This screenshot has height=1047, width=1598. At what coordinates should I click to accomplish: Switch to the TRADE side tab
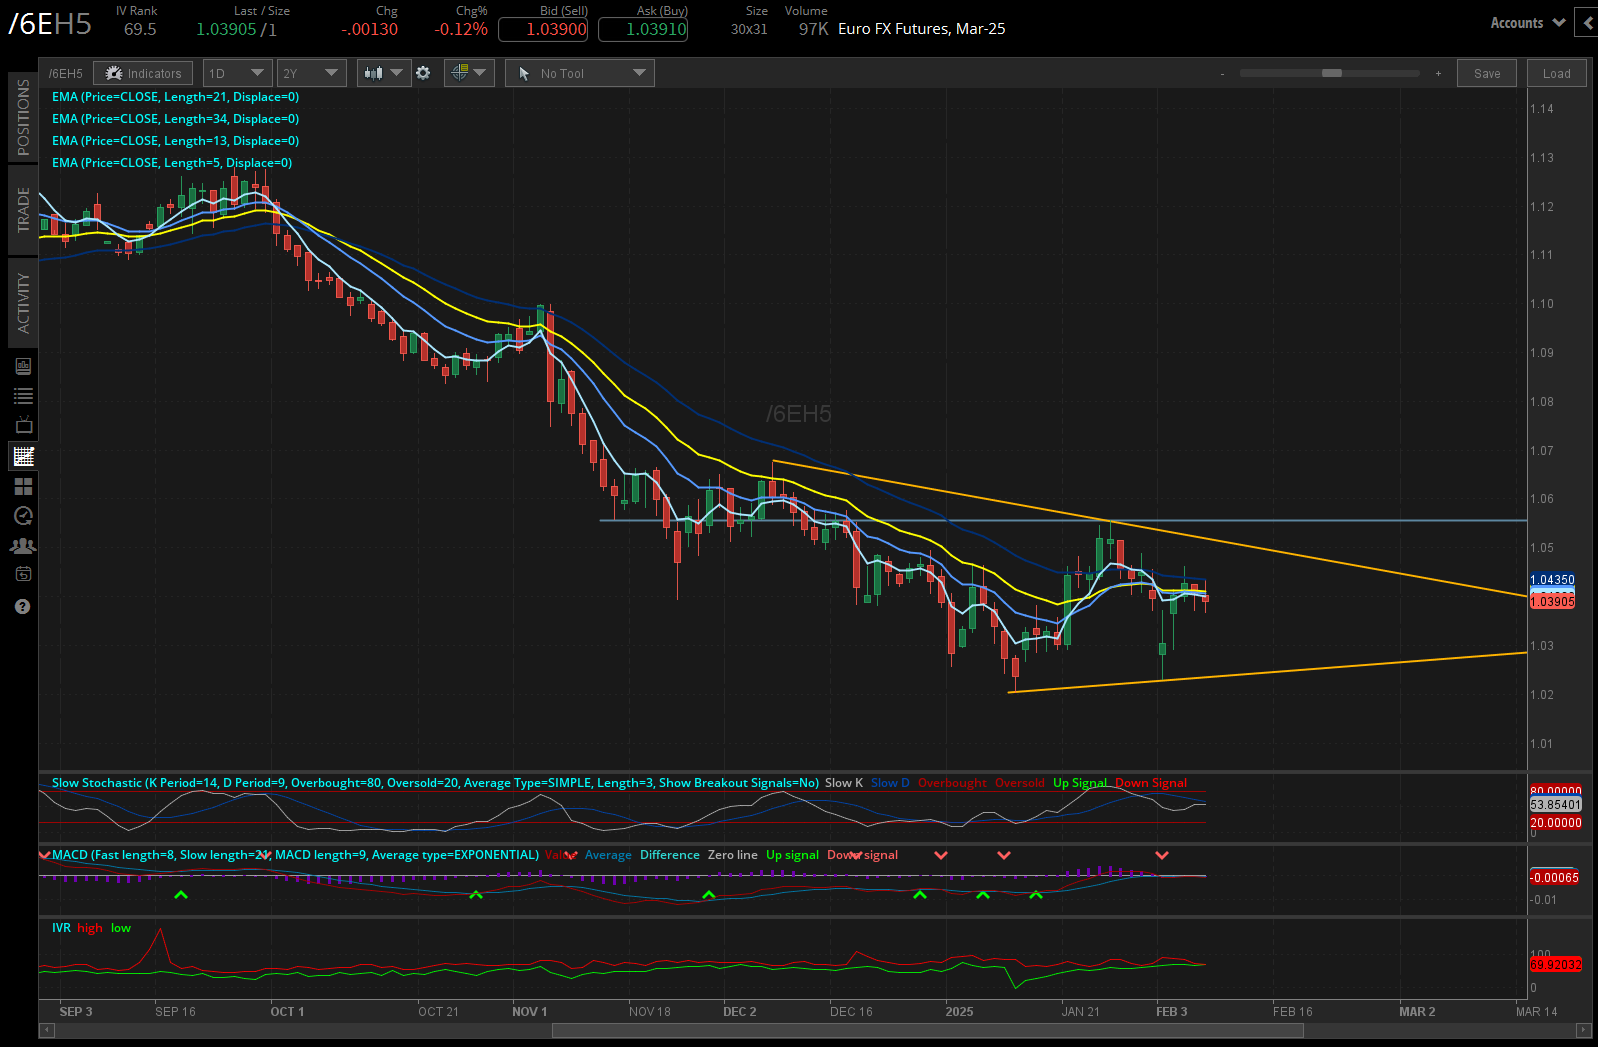(x=23, y=210)
